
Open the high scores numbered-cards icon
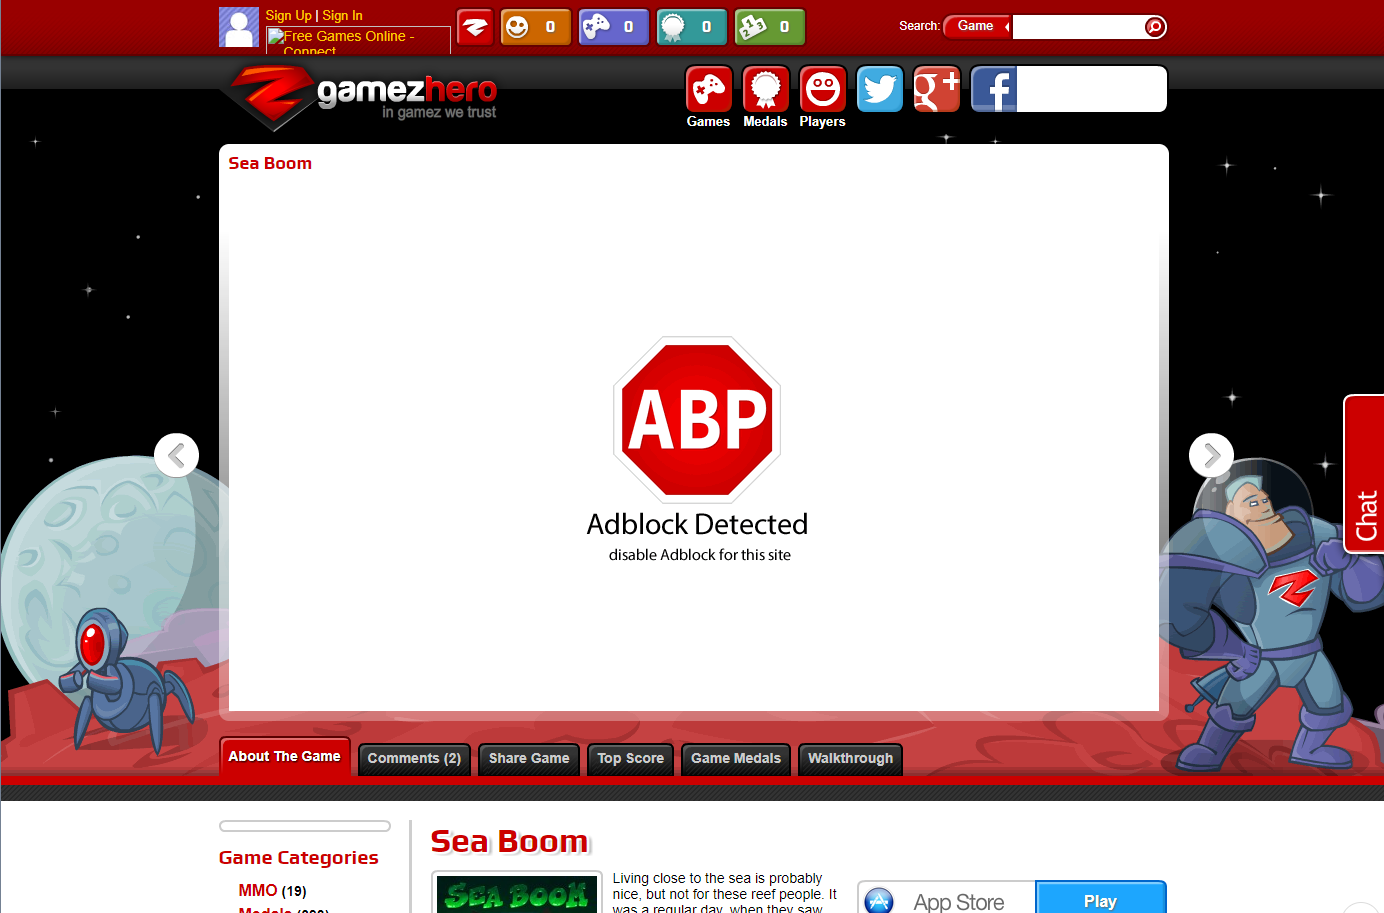pos(749,27)
